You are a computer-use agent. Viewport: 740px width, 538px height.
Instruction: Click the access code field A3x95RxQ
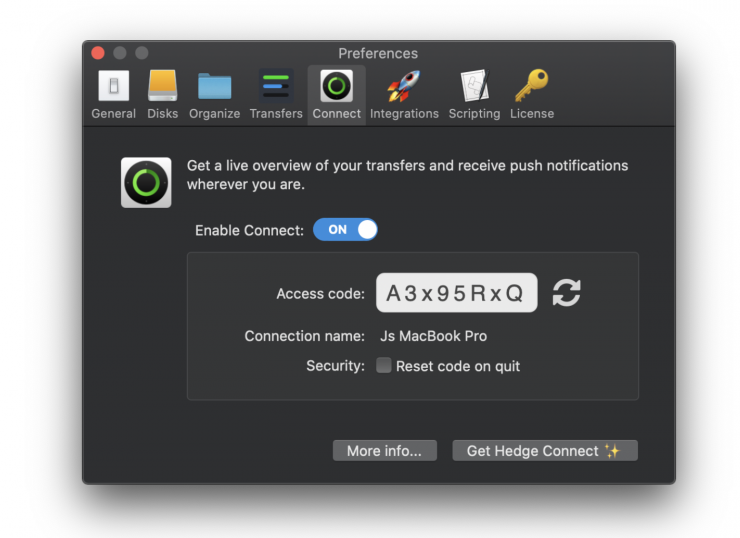(x=456, y=293)
